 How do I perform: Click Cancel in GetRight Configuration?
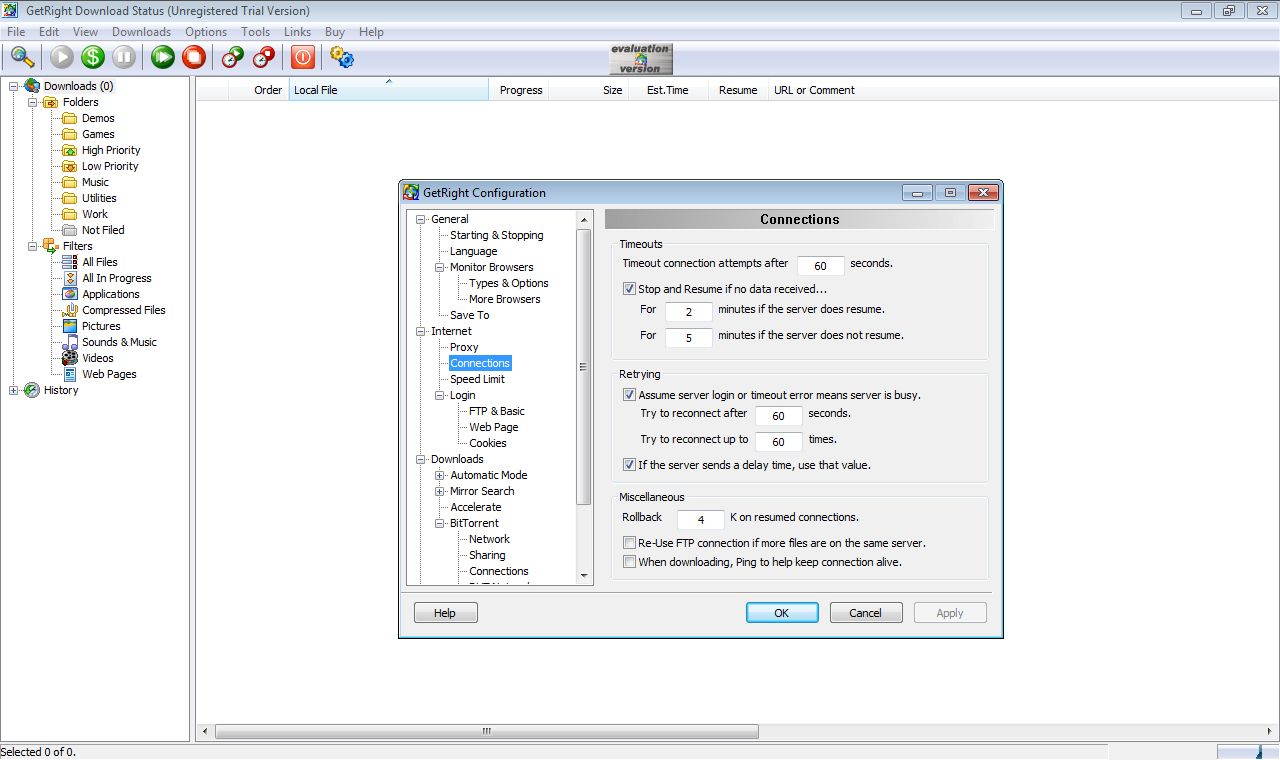(866, 613)
